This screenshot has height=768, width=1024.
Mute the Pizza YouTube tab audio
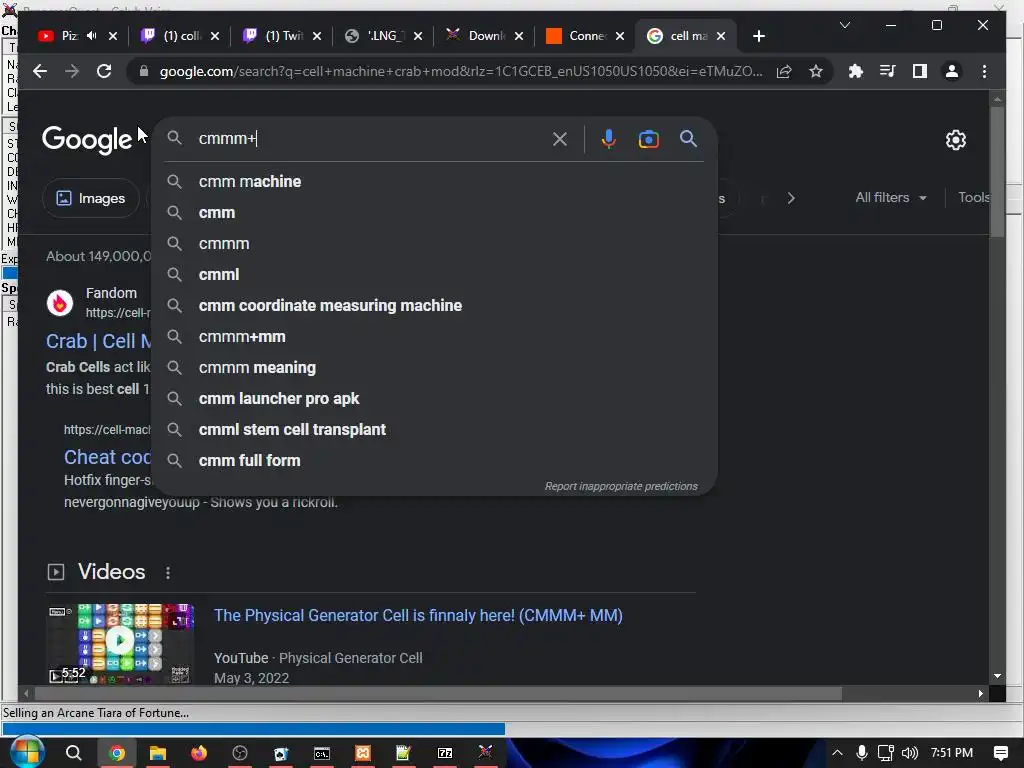click(x=91, y=35)
